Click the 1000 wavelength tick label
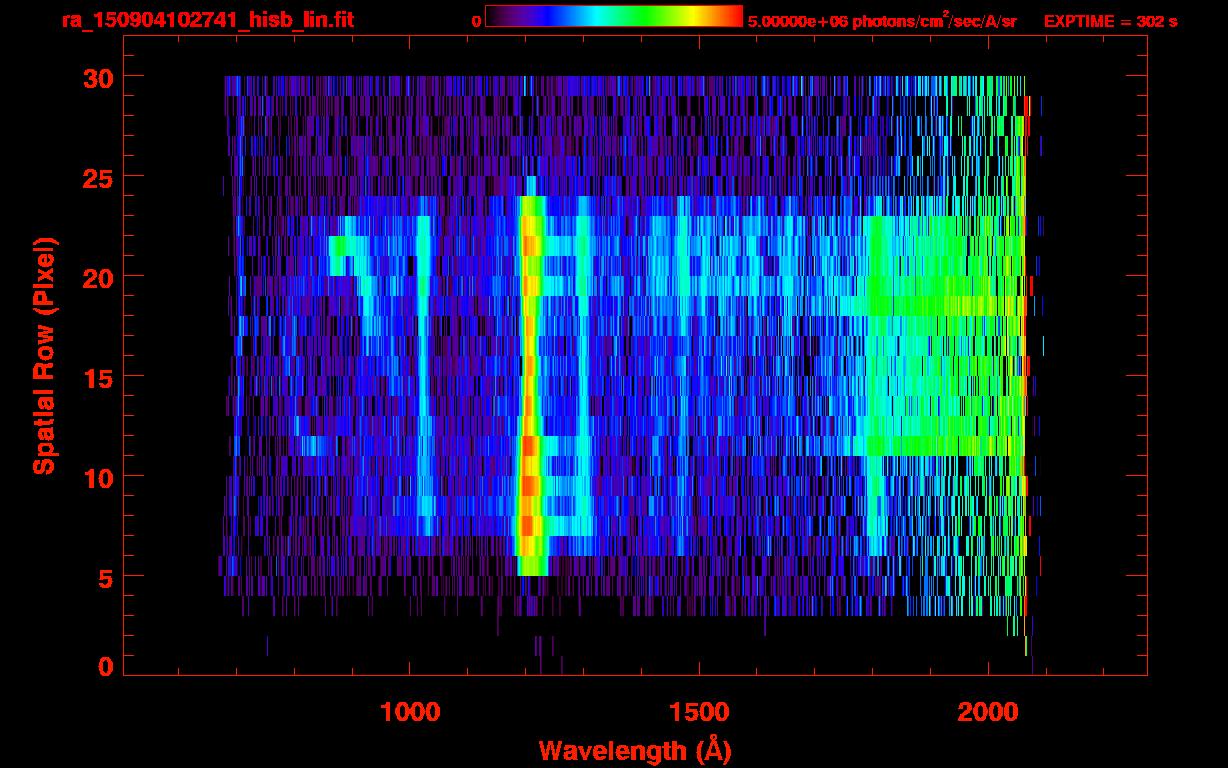The height and width of the screenshot is (768, 1228). click(x=409, y=711)
